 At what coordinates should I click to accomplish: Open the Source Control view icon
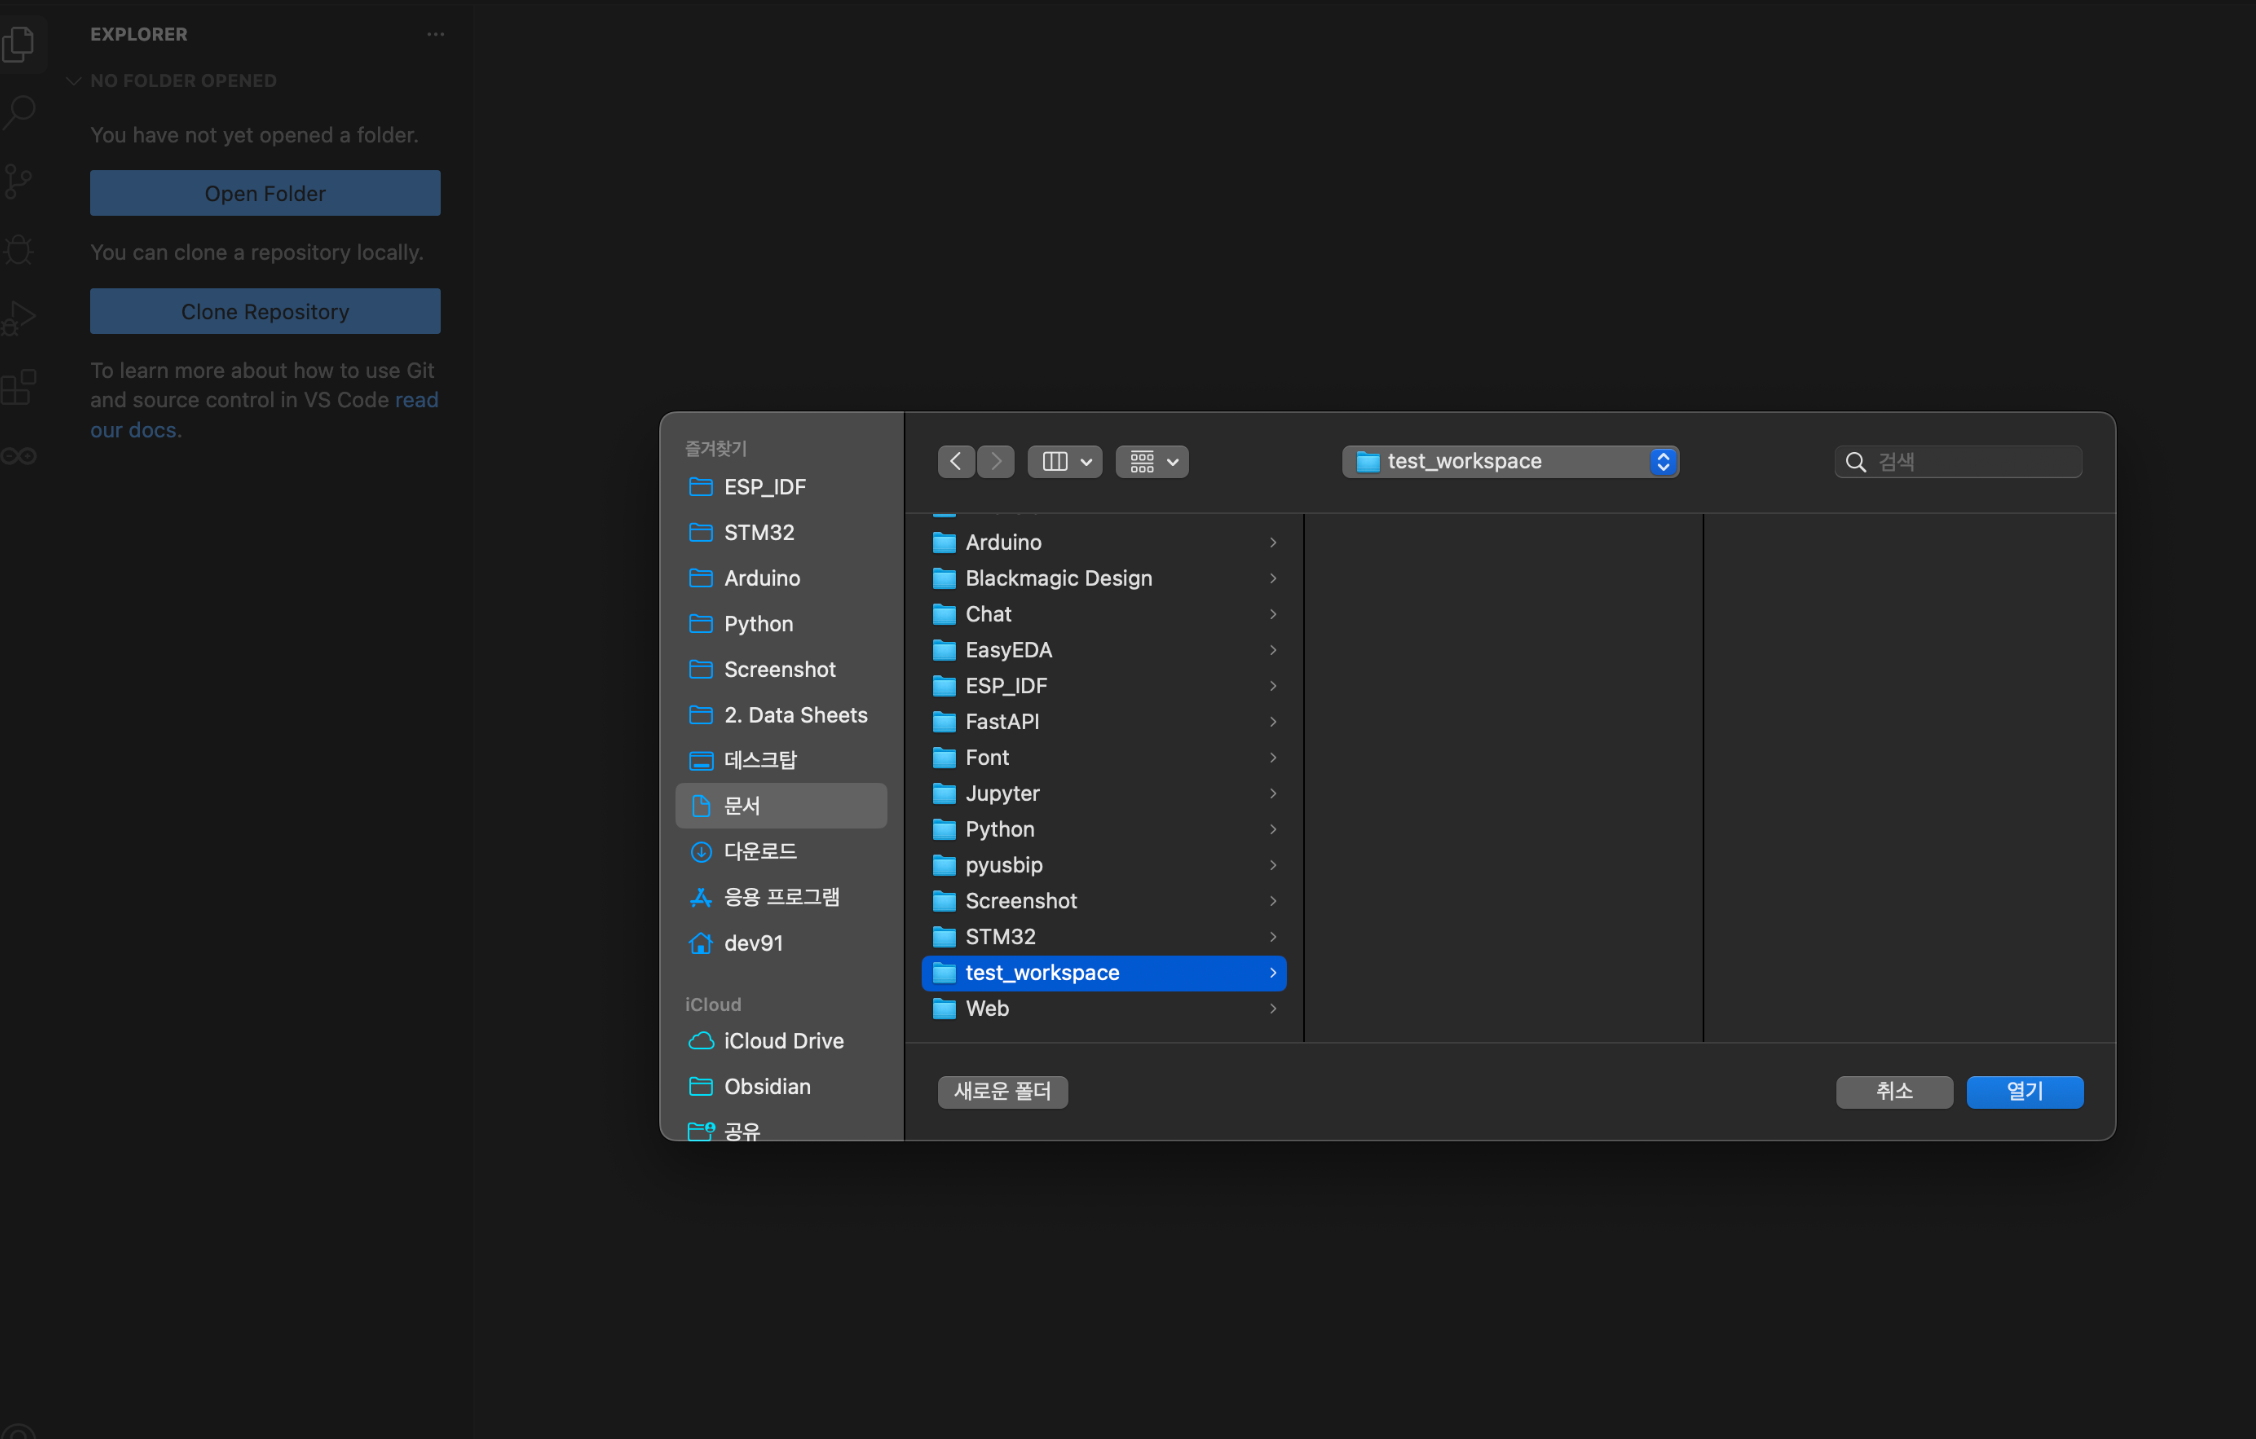pos(19,180)
